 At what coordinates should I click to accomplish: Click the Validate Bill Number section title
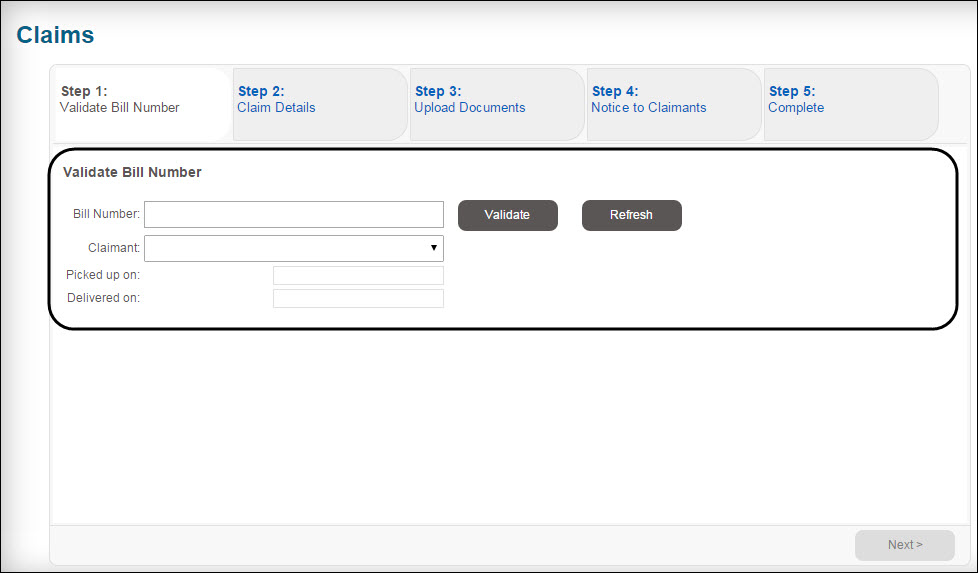[132, 172]
